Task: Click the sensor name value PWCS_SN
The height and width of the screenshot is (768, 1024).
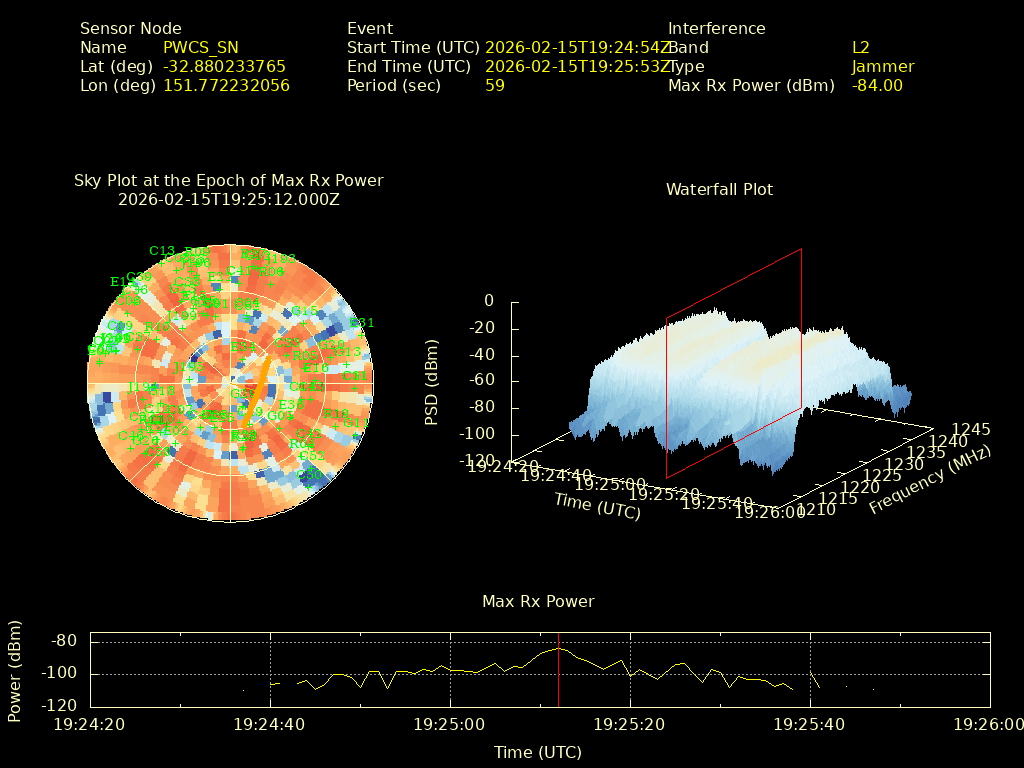Action: click(200, 47)
